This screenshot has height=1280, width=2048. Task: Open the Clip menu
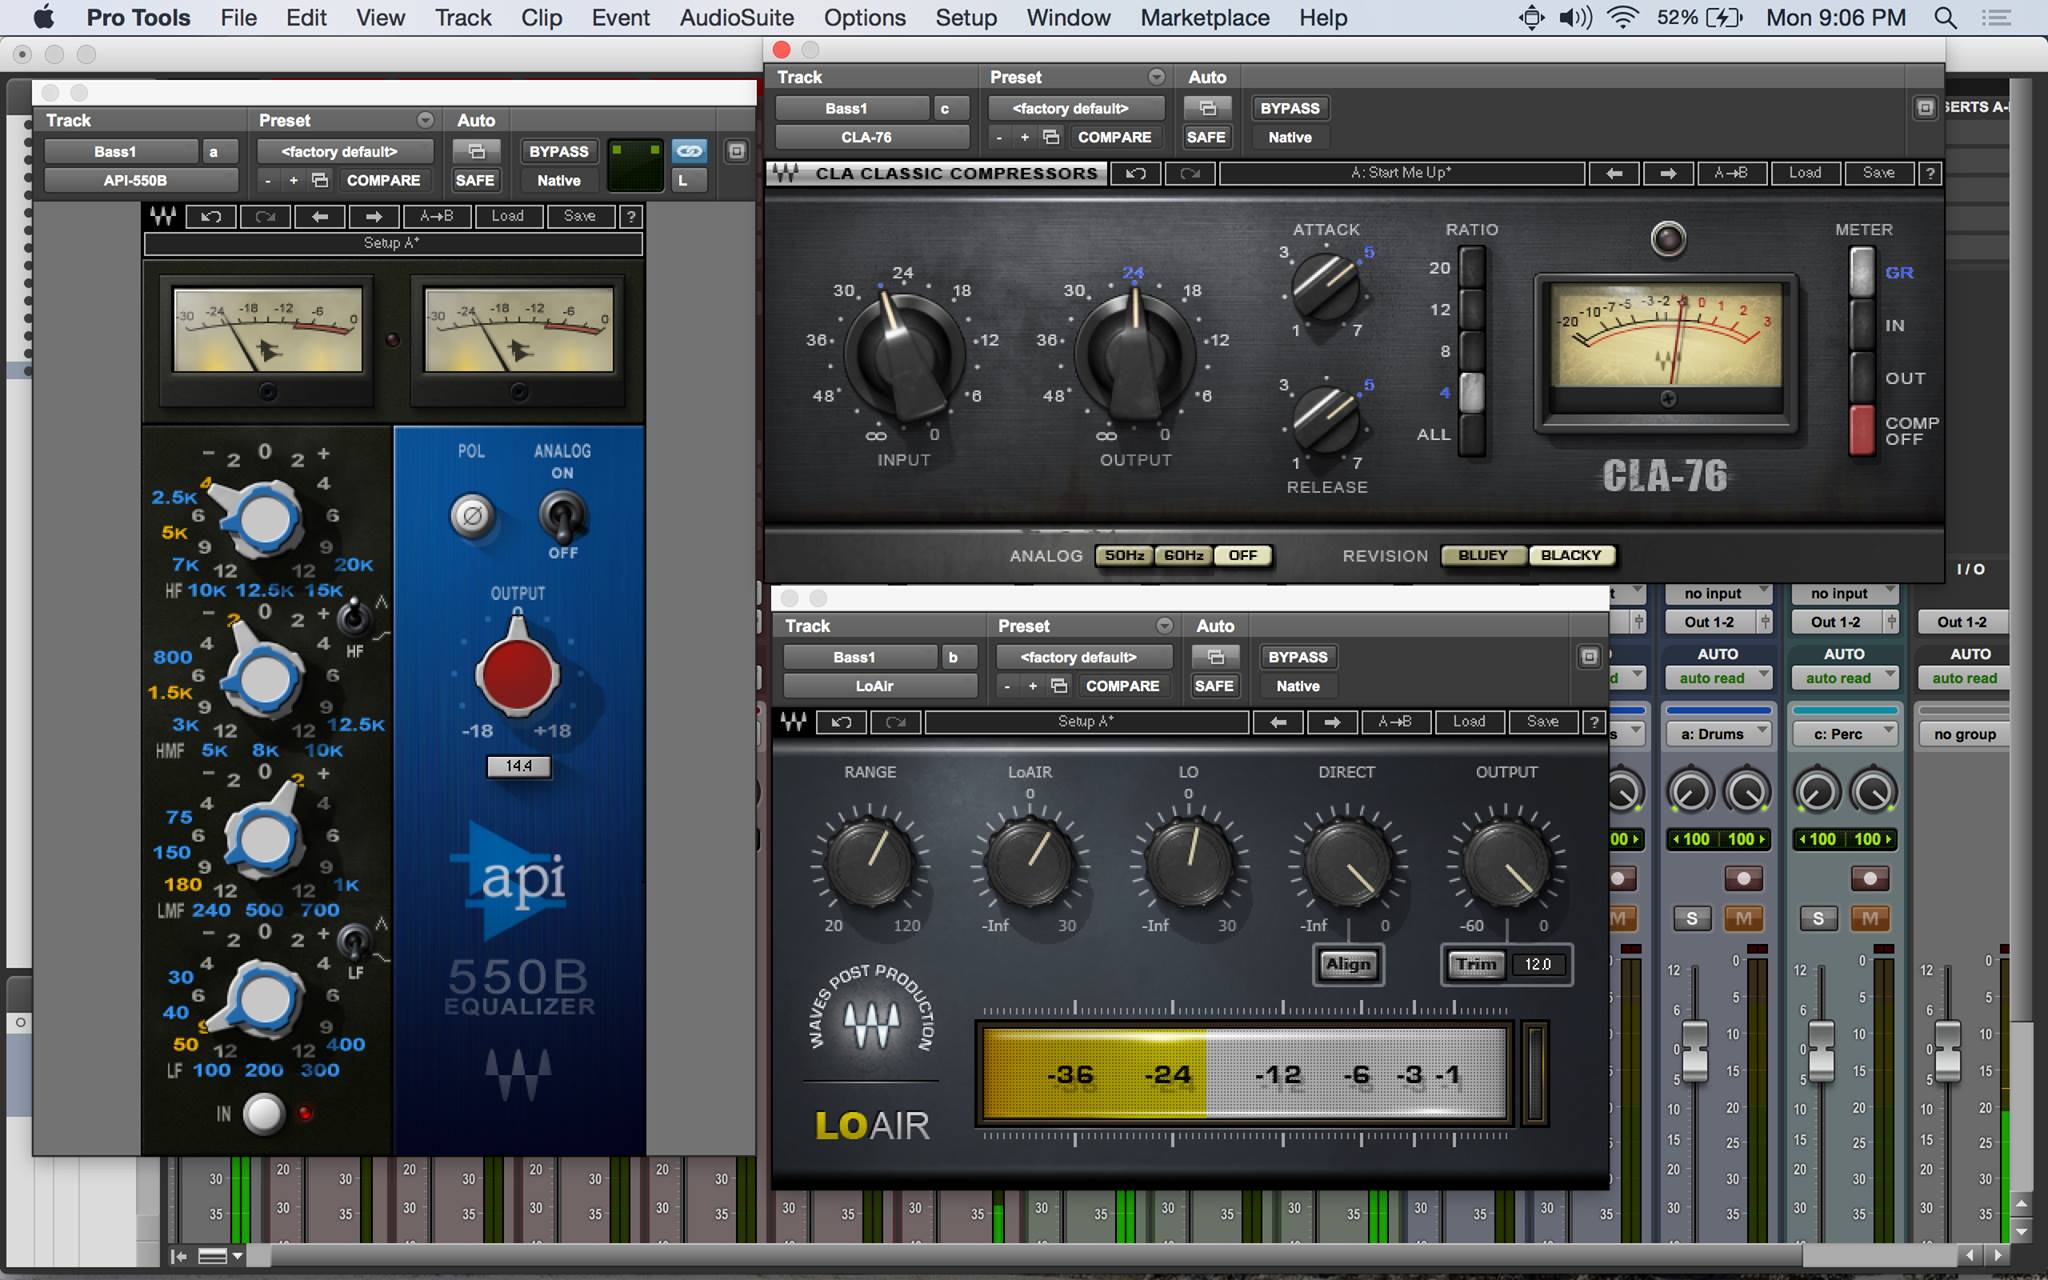coord(541,18)
